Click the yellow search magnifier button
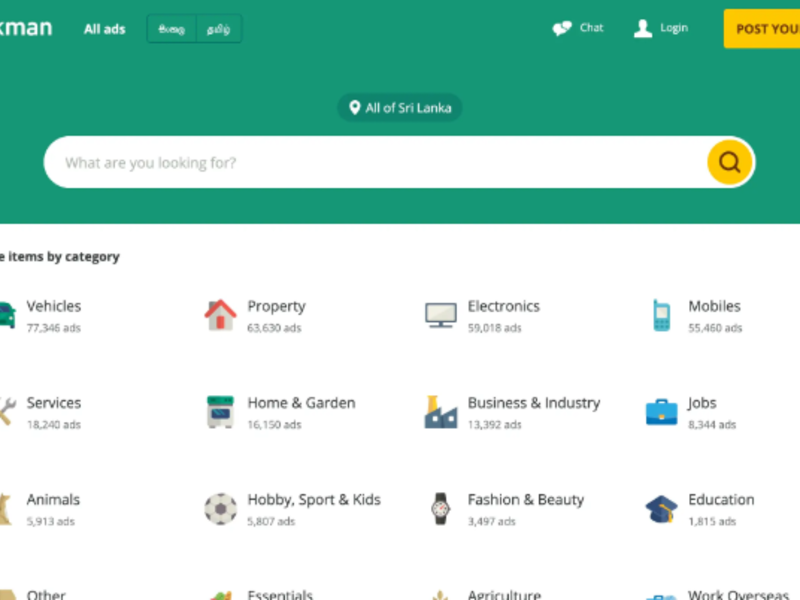 coord(729,162)
